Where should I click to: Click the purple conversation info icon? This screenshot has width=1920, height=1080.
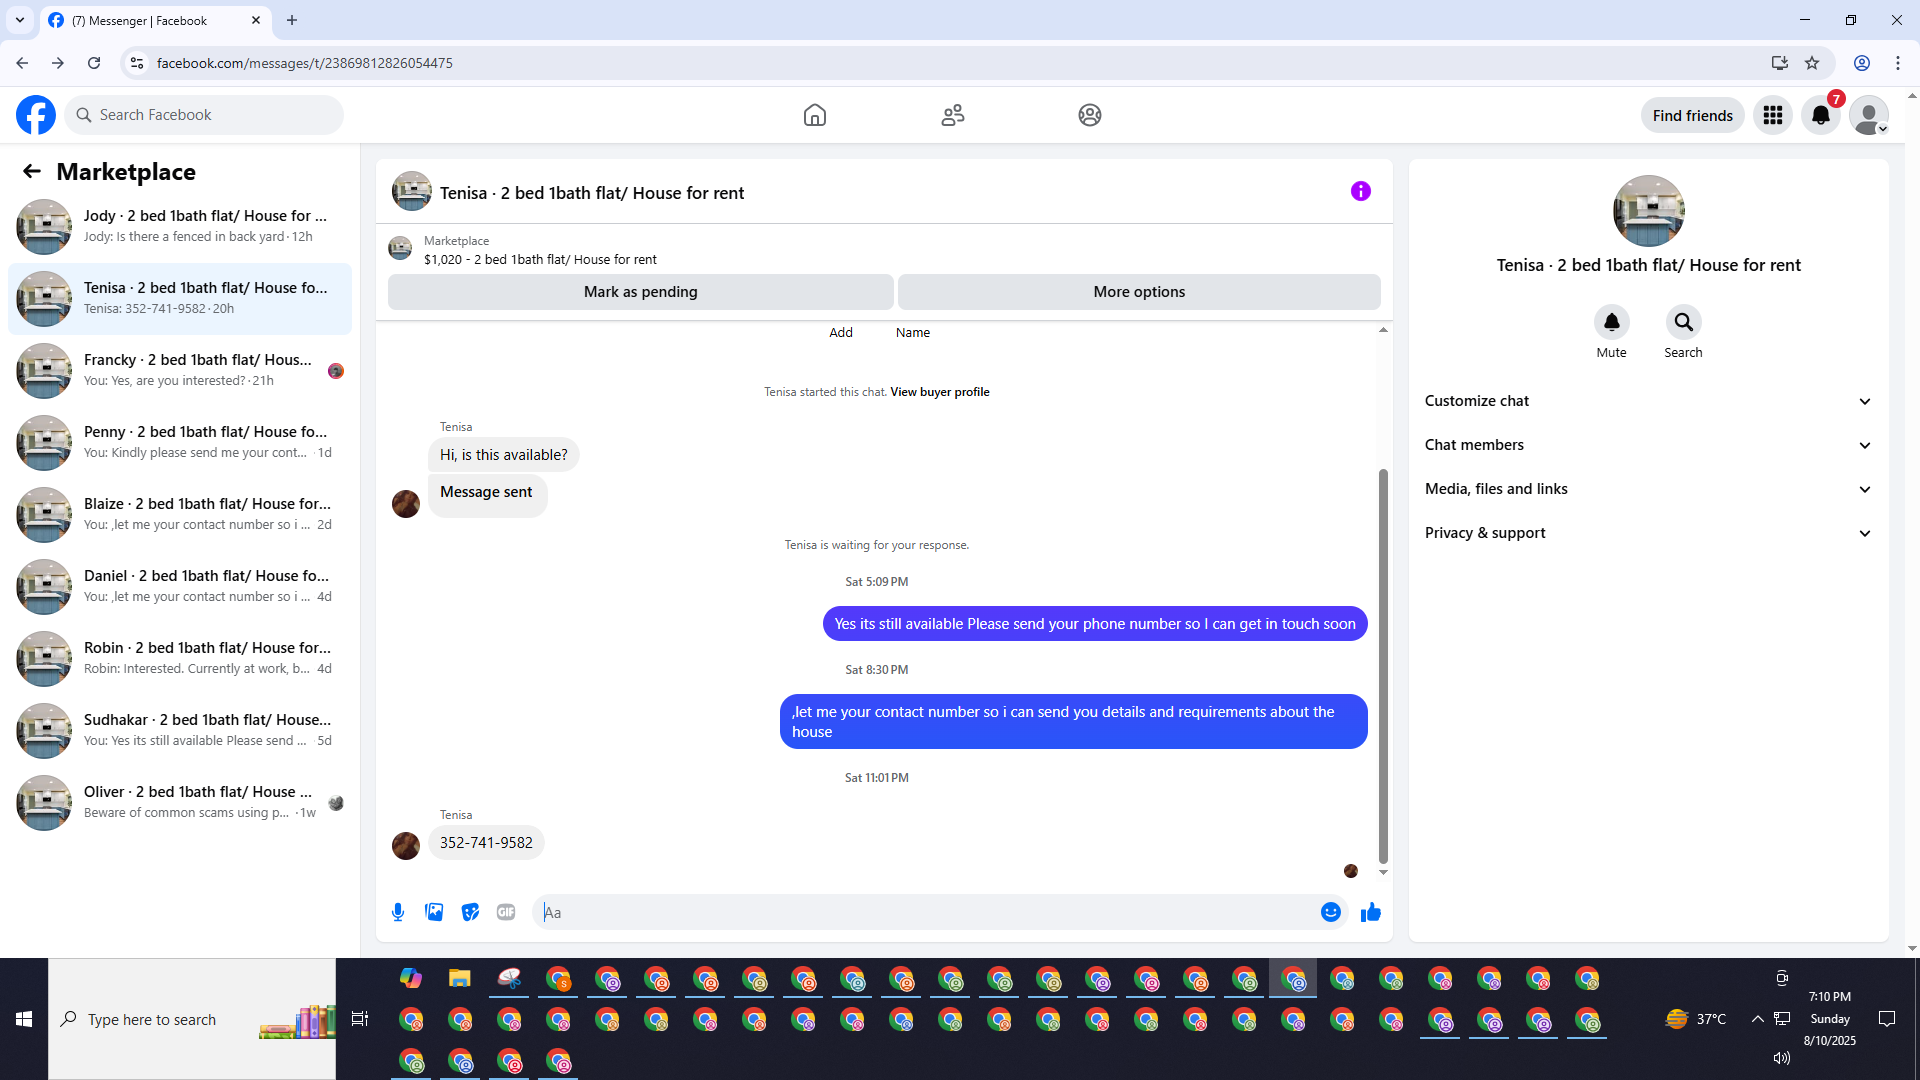[1360, 191]
